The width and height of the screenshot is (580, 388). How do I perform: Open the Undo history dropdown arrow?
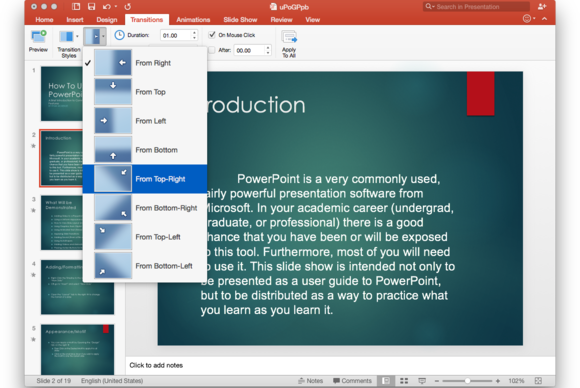116,6
